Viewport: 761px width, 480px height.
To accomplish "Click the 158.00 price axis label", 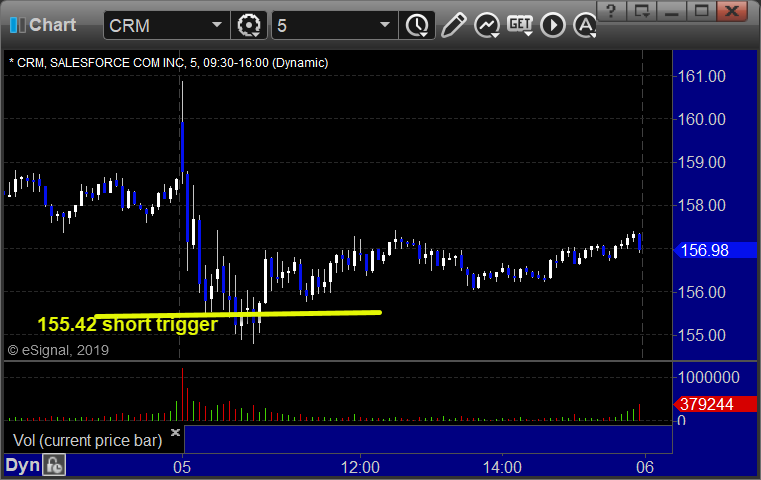I will (701, 205).
